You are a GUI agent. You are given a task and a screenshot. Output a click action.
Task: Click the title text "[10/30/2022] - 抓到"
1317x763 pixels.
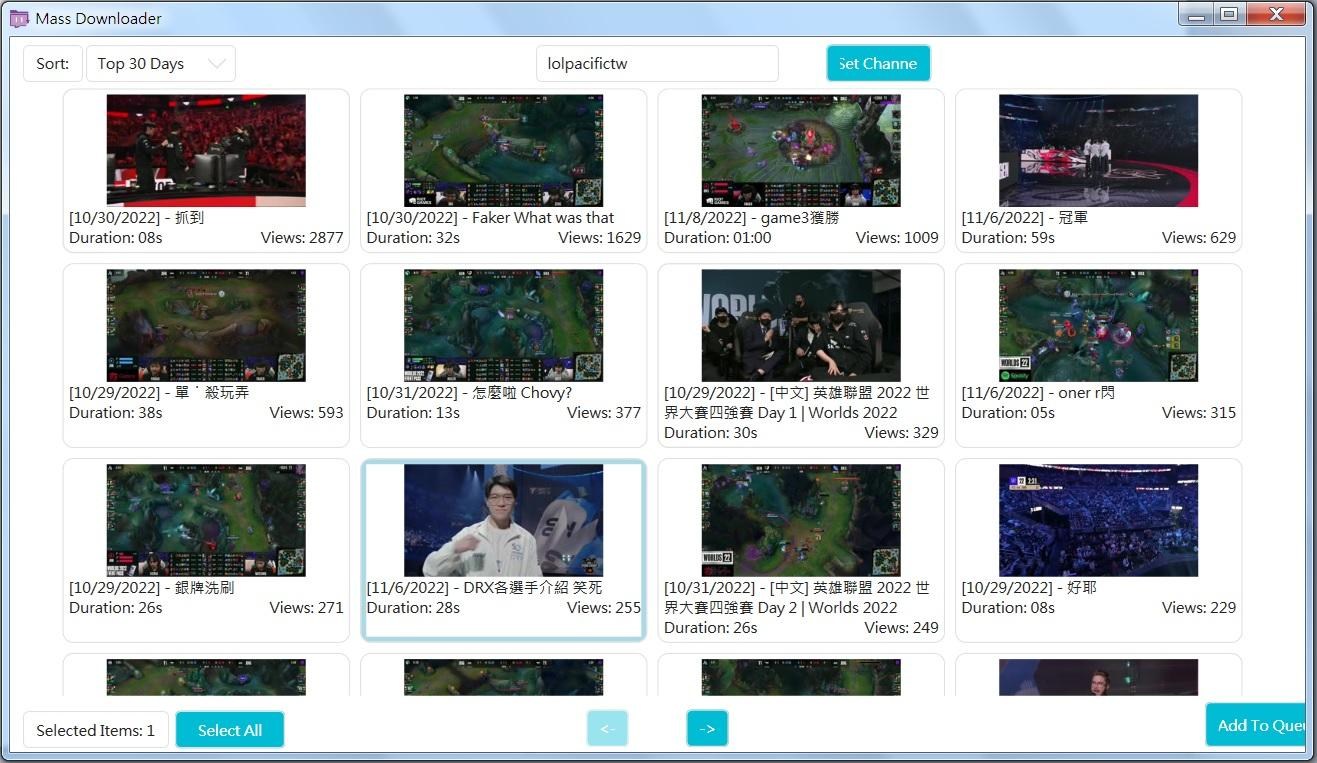(x=137, y=218)
